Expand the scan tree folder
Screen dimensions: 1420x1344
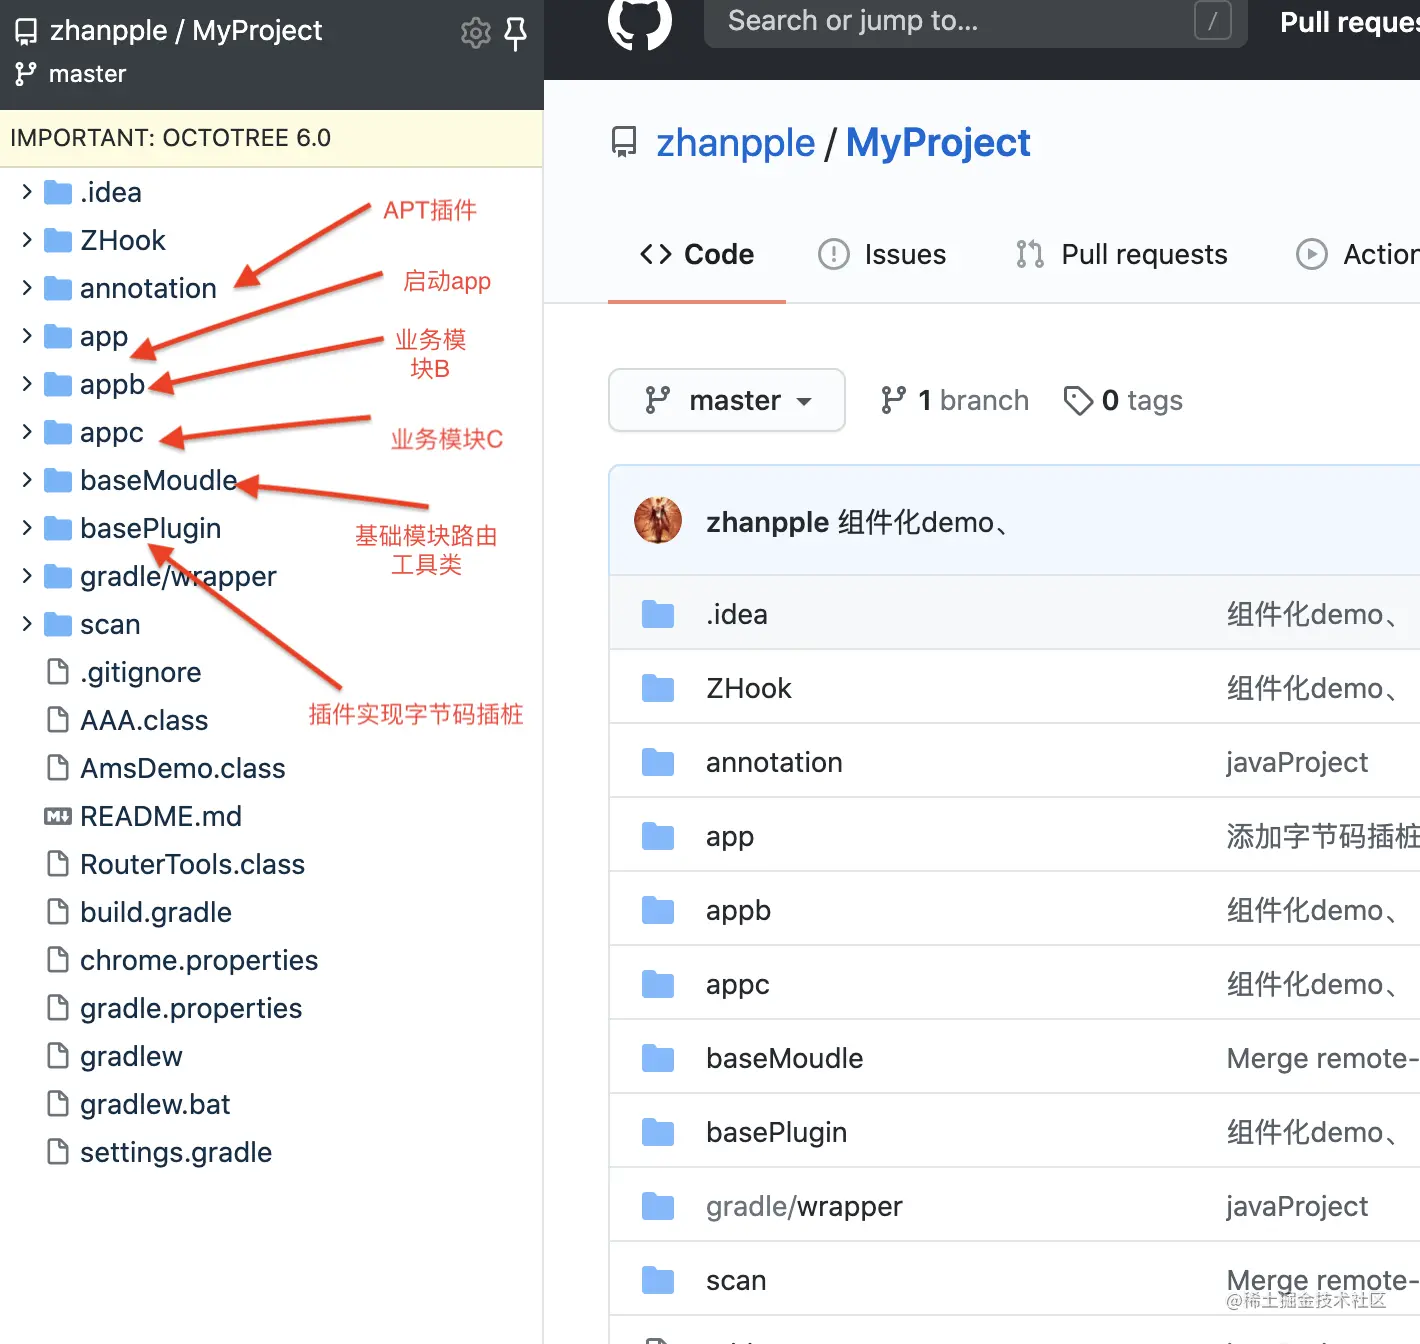27,624
